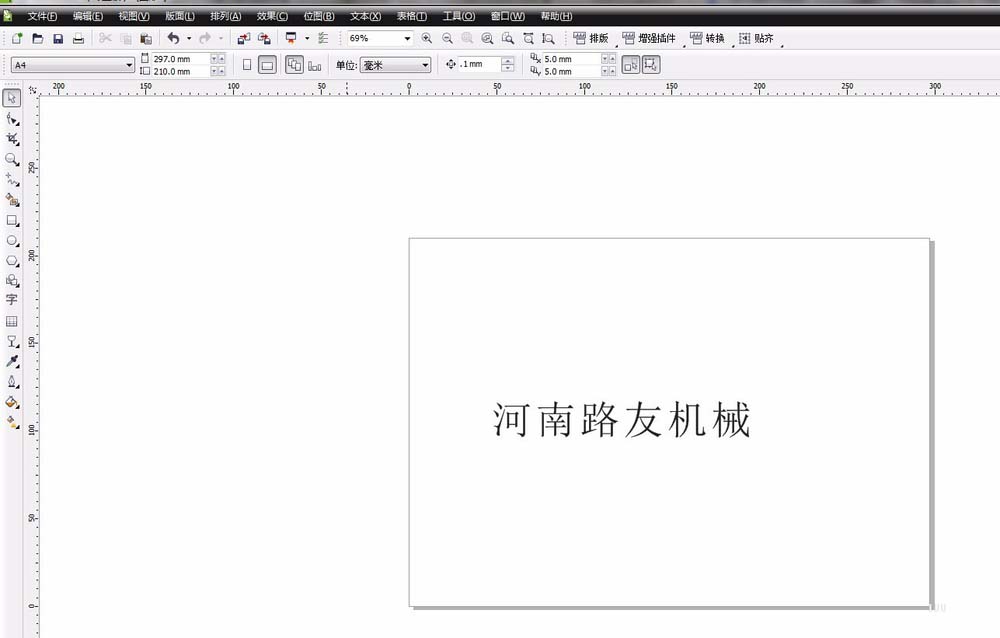Open the 工具(O) menu
The height and width of the screenshot is (638, 1000).
pos(459,16)
